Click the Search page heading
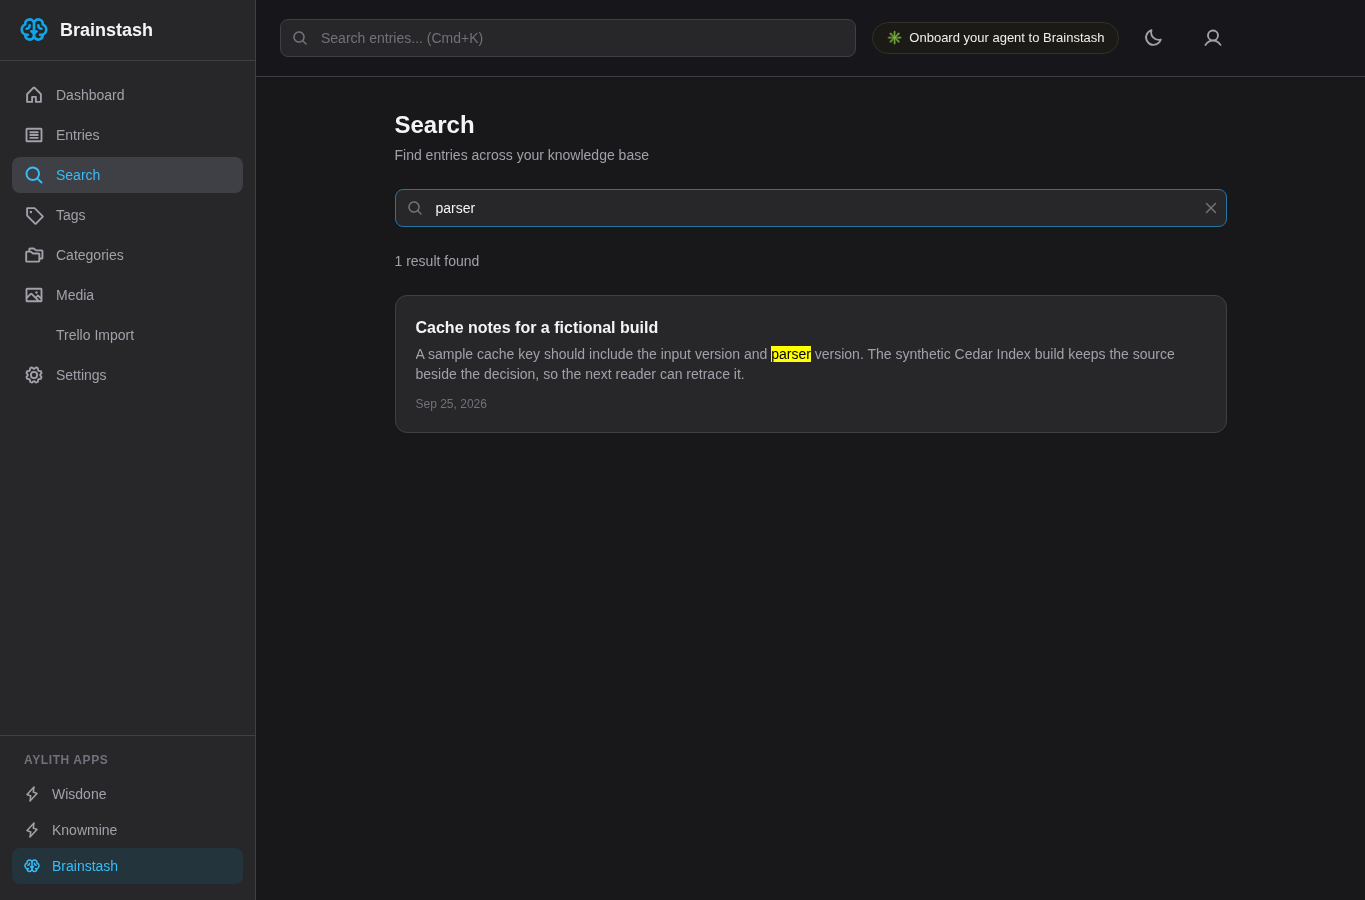Screen dimensions: 1365x900 [x=434, y=125]
